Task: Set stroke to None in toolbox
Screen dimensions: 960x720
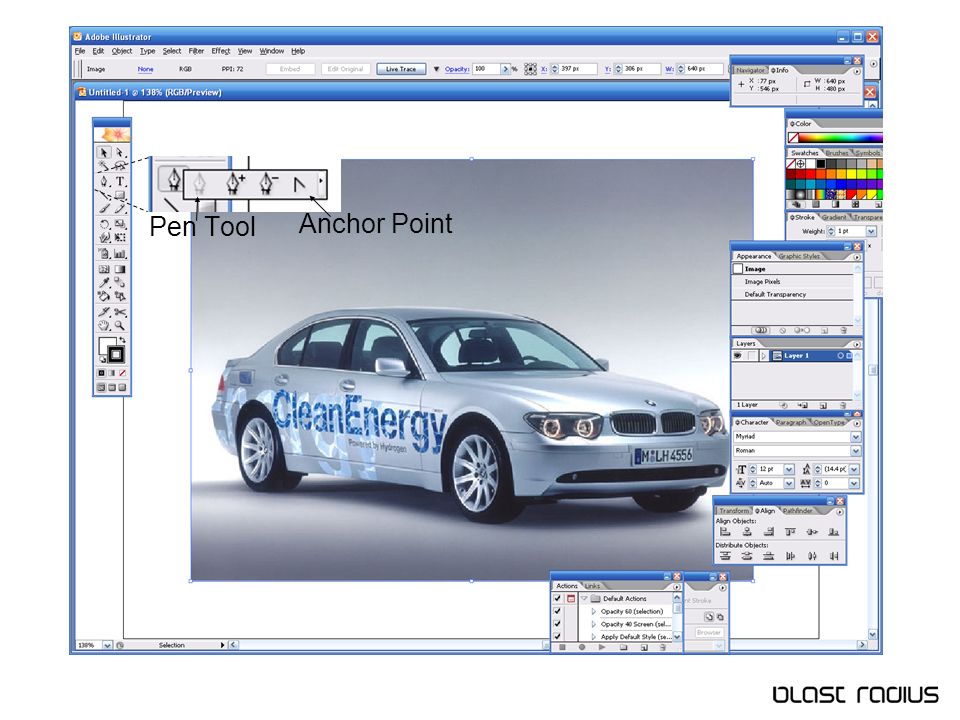Action: coord(122,373)
